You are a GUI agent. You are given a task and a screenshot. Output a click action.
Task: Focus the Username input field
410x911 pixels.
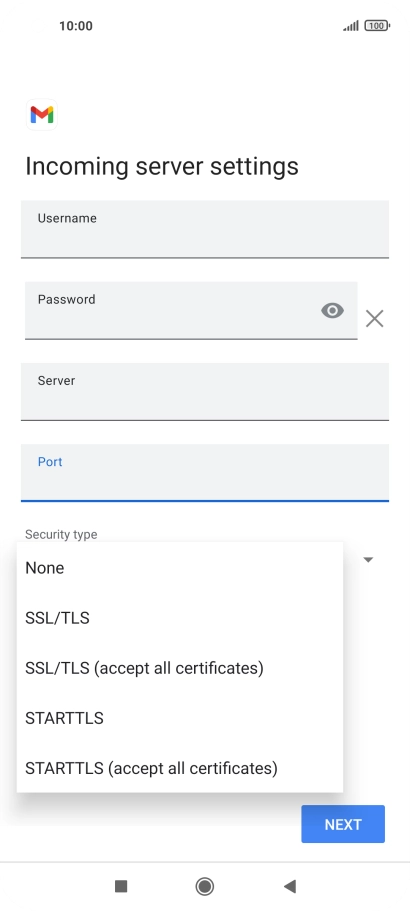pyautogui.click(x=205, y=229)
